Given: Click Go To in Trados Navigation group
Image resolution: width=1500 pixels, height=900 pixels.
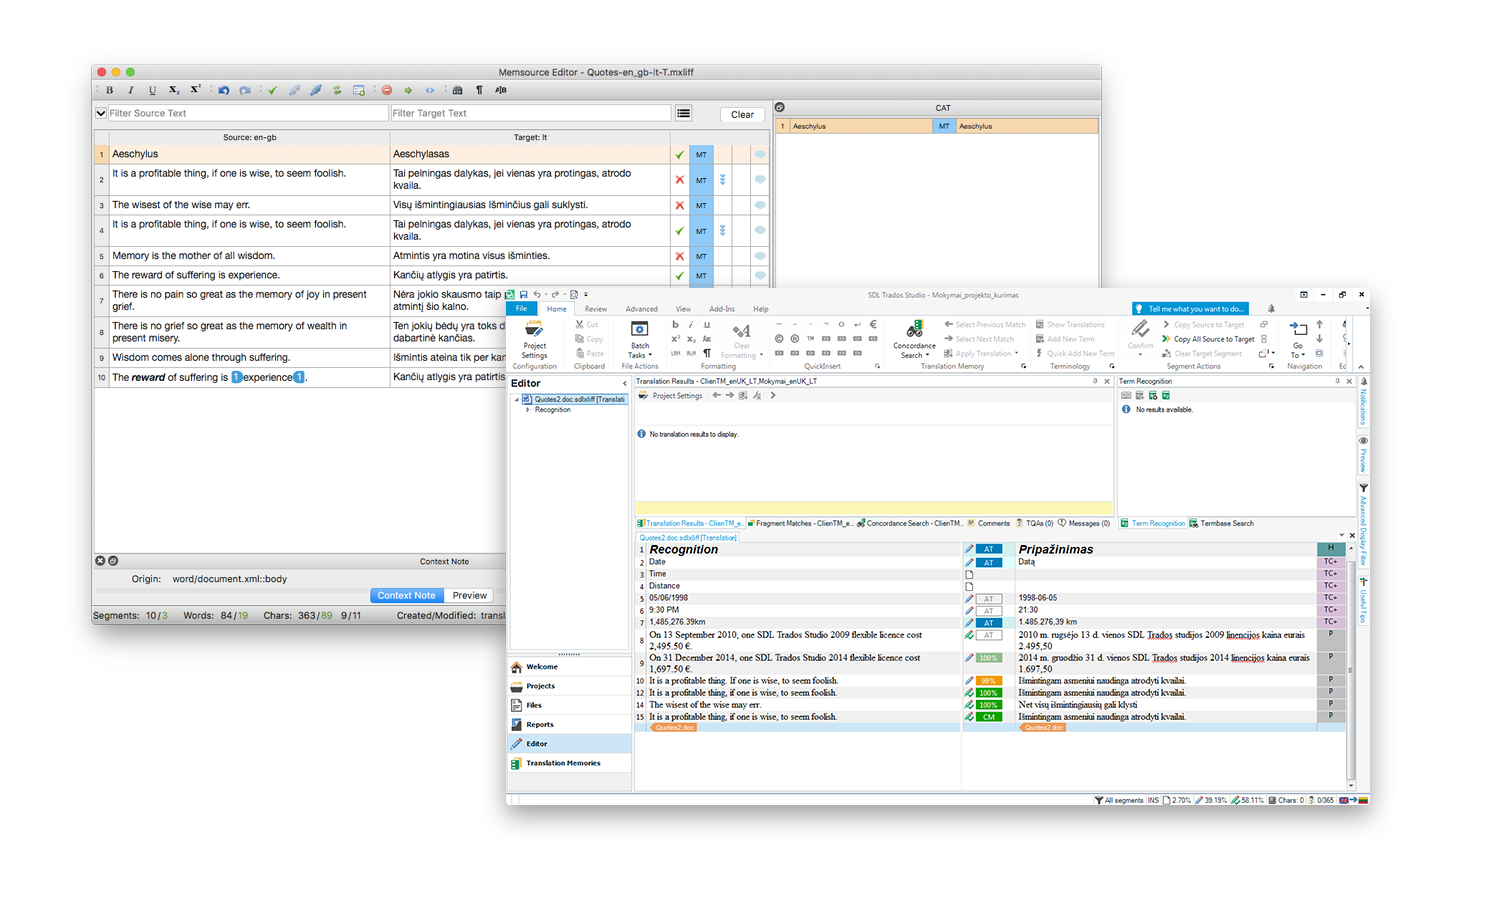Looking at the screenshot, I should click(x=1297, y=340).
